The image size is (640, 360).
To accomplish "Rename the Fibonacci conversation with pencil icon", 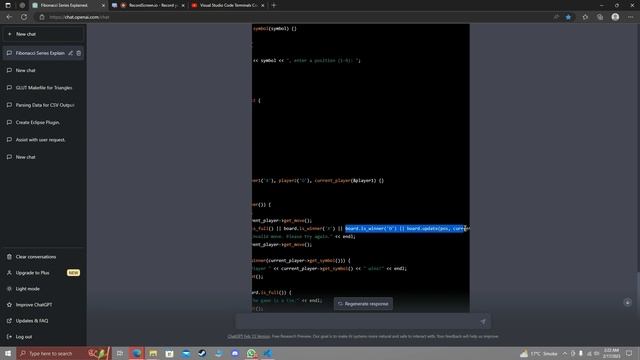I will (x=71, y=53).
